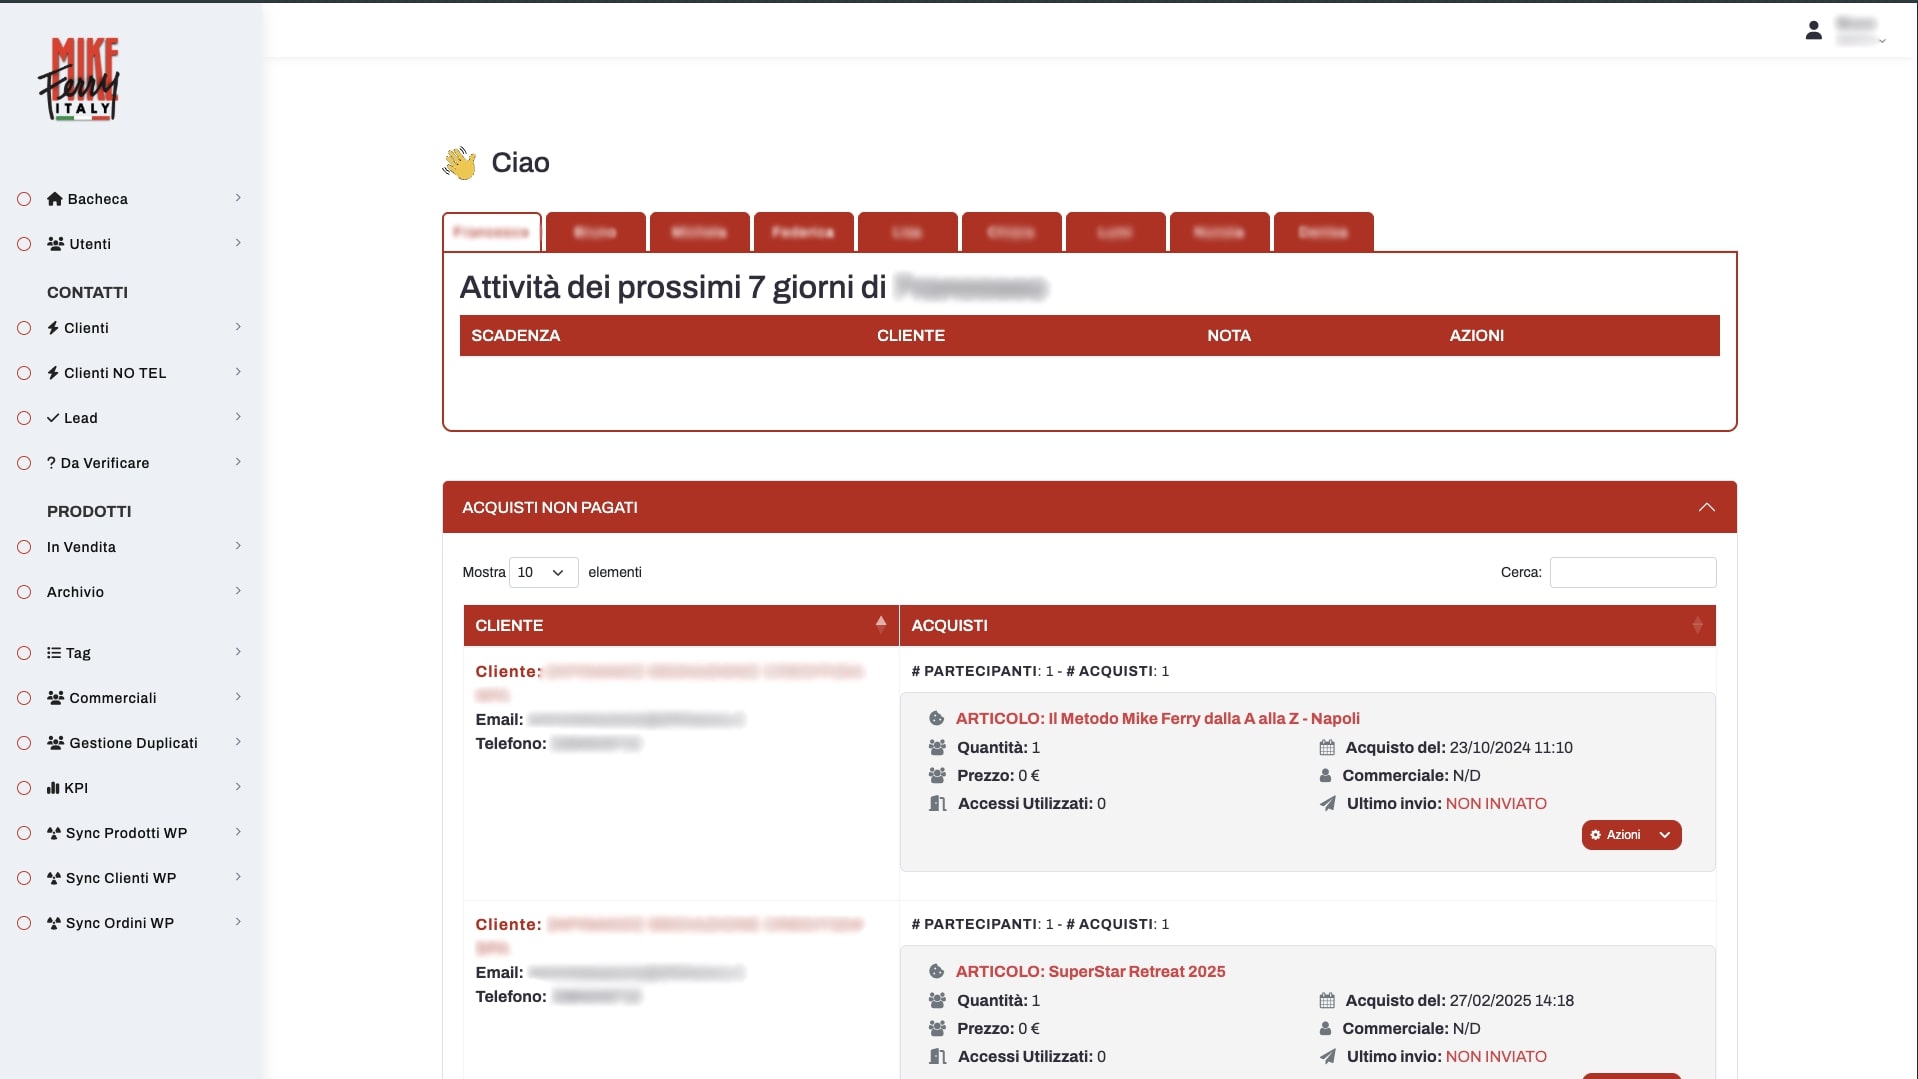Viewport: 1918px width, 1079px height.
Task: Toggle the circle beside Archivio
Action: 23,591
